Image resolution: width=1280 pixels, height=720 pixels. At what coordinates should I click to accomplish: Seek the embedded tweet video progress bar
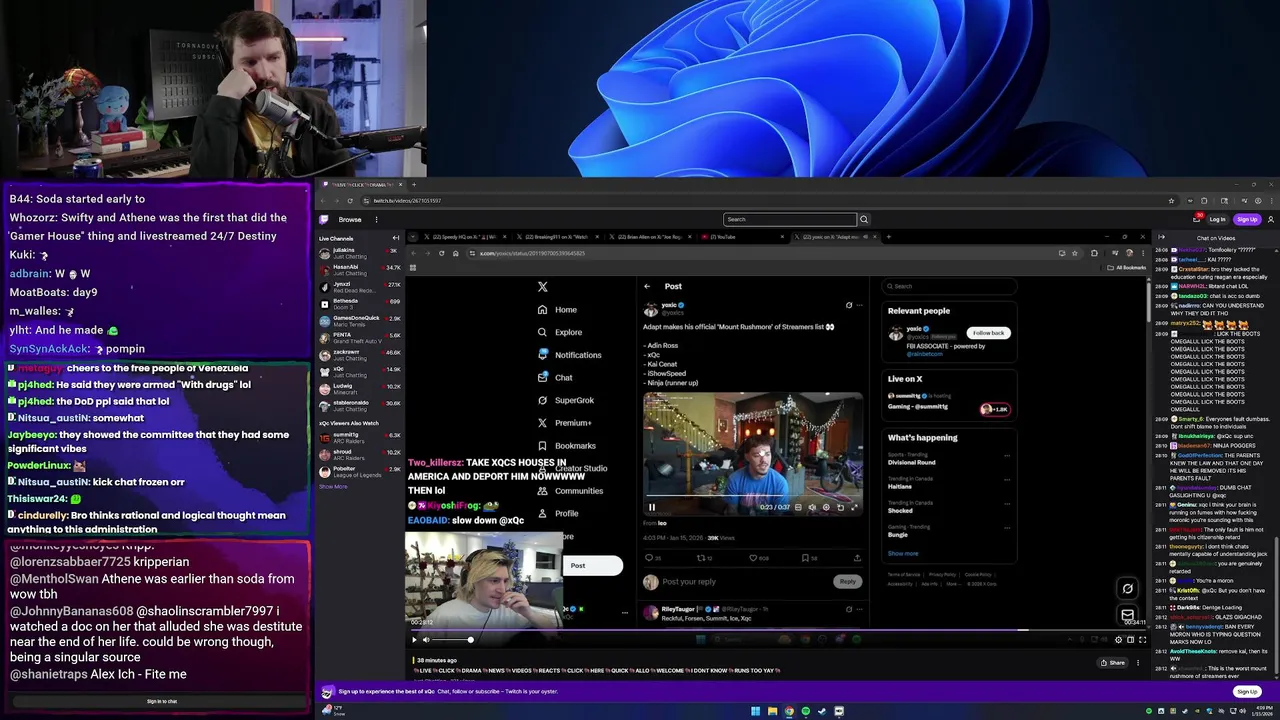753,495
